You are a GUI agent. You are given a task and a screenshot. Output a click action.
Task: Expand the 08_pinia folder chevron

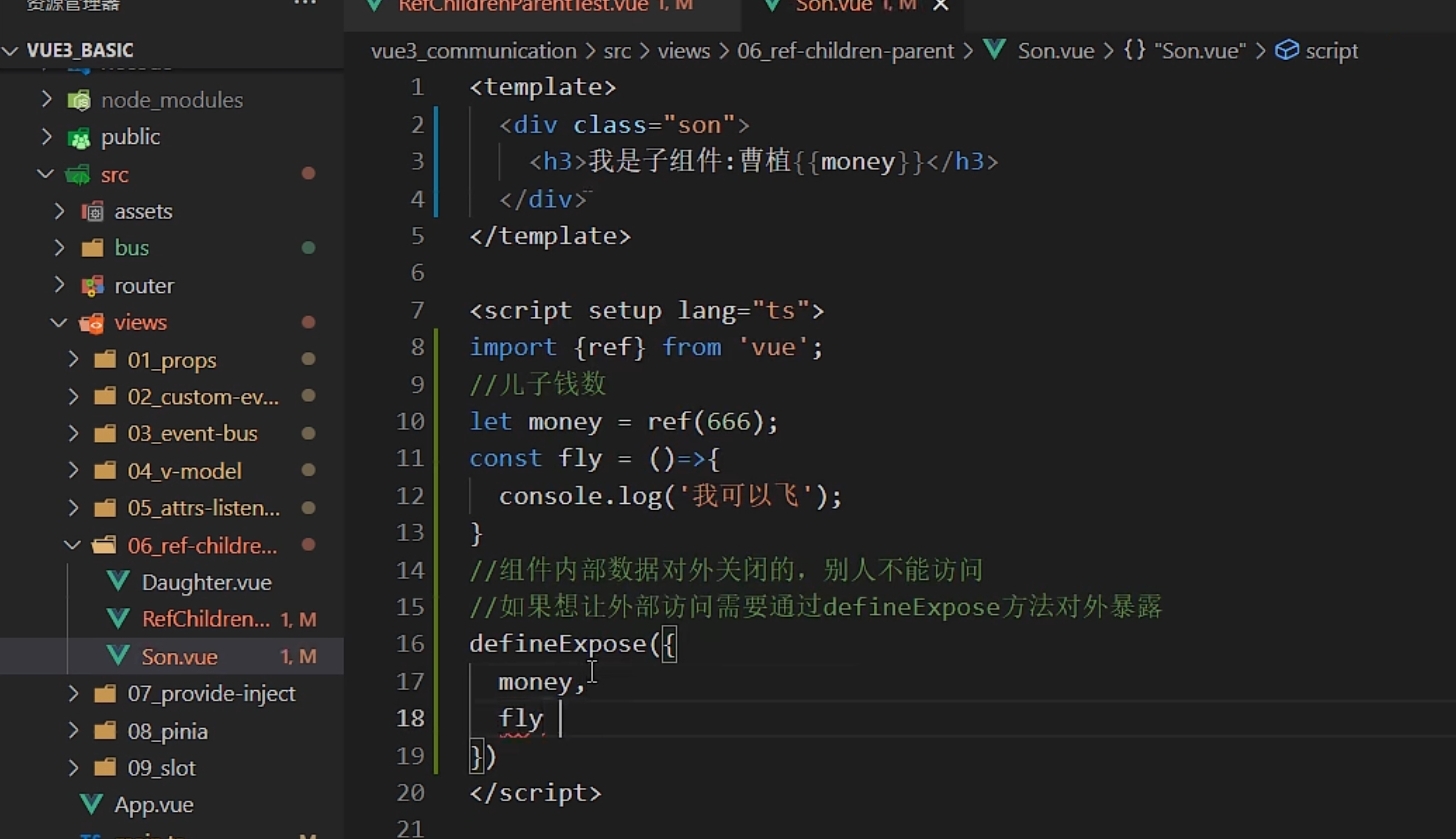73,731
